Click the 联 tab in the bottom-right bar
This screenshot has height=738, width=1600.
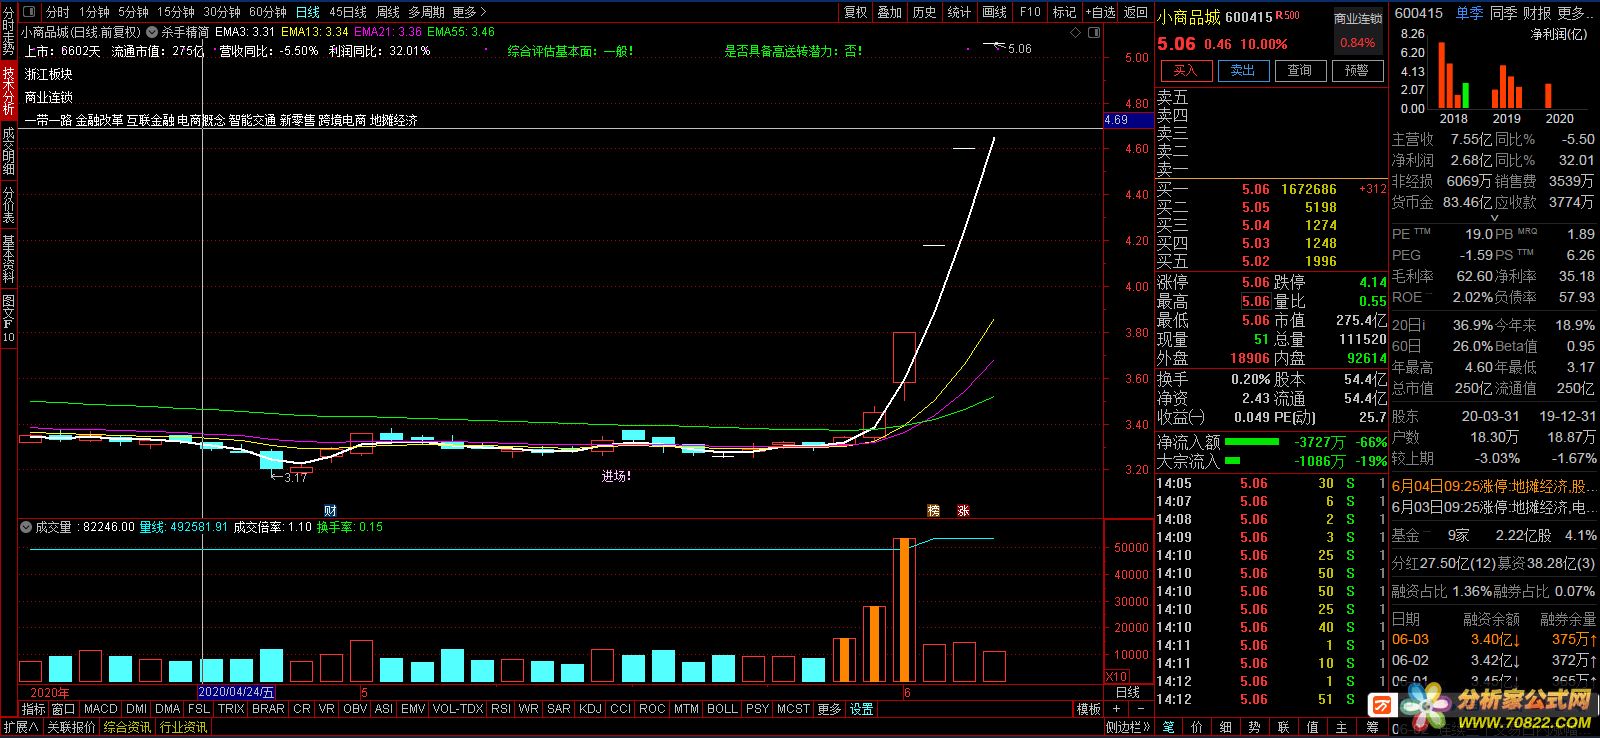pos(1284,727)
